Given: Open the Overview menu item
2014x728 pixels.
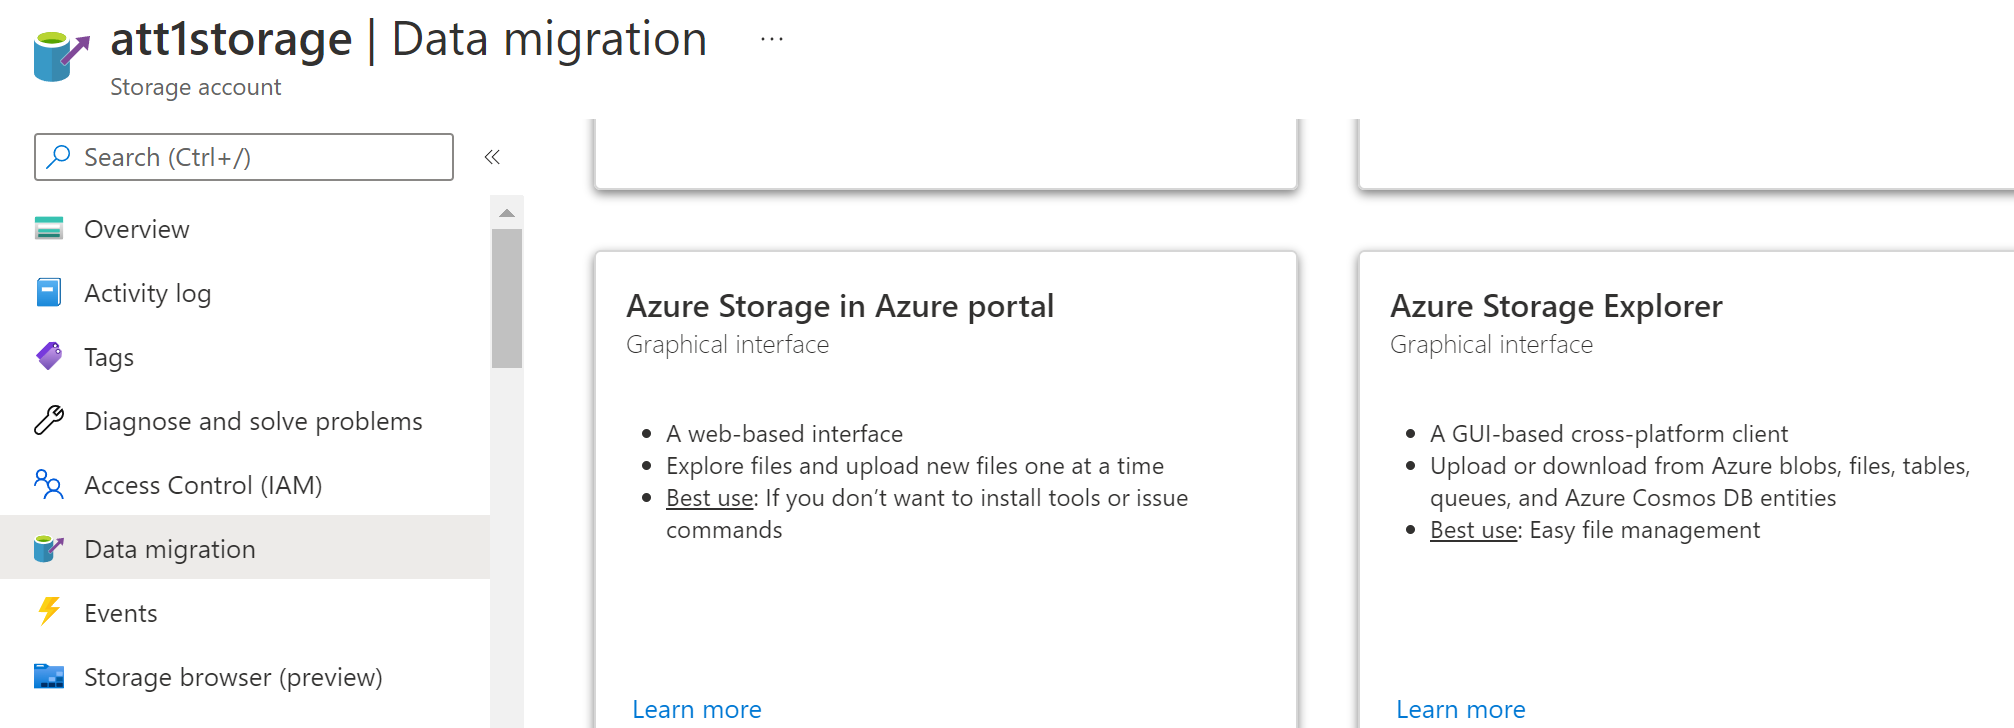Looking at the screenshot, I should pyautogui.click(x=137, y=229).
